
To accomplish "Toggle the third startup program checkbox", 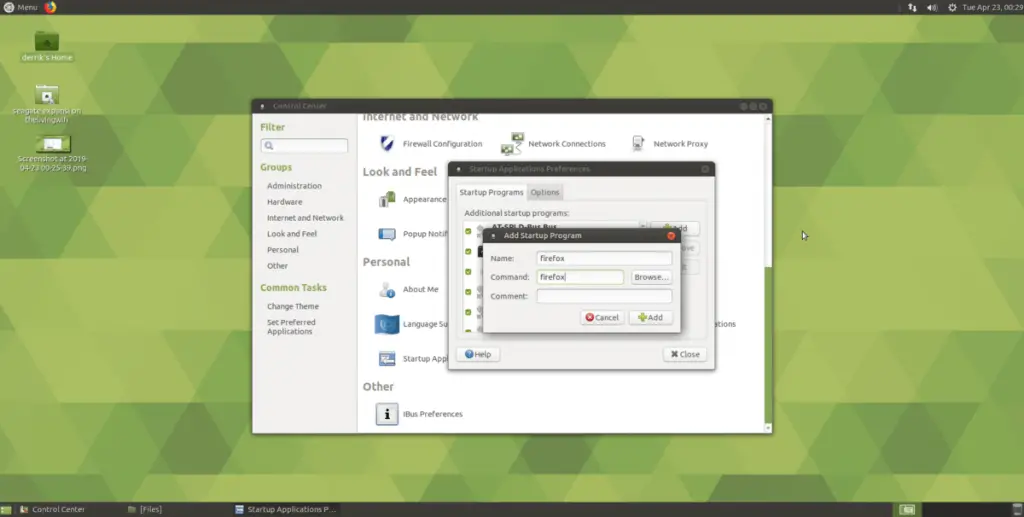I will pos(468,272).
